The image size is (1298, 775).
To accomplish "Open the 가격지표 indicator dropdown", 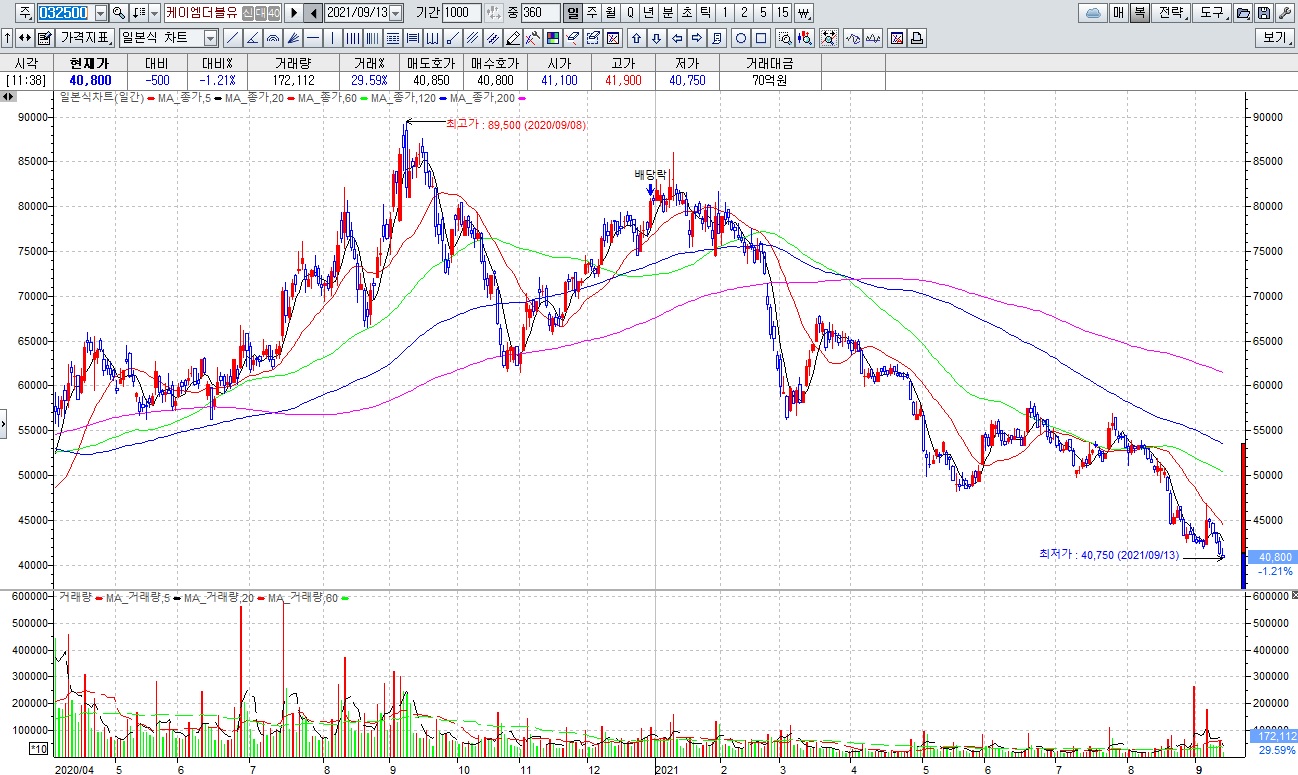I will click(85, 38).
